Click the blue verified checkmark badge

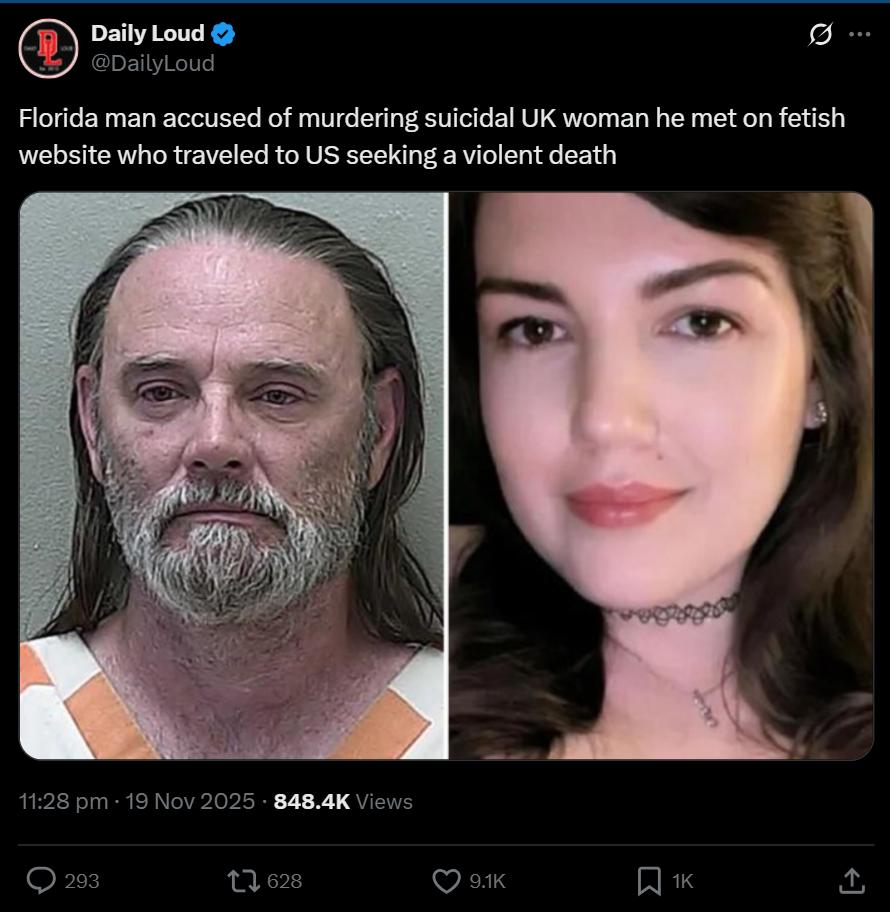(x=223, y=34)
